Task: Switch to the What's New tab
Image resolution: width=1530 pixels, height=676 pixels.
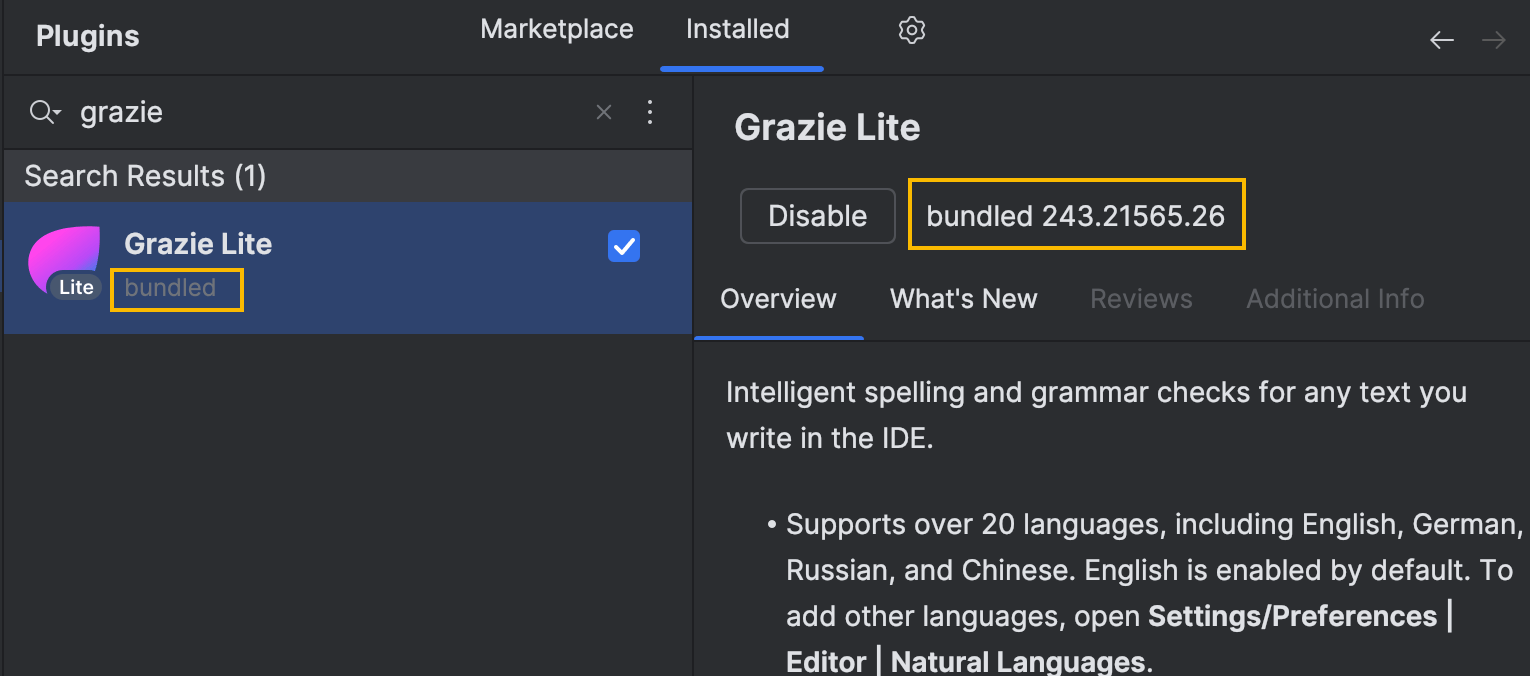Action: 963,299
